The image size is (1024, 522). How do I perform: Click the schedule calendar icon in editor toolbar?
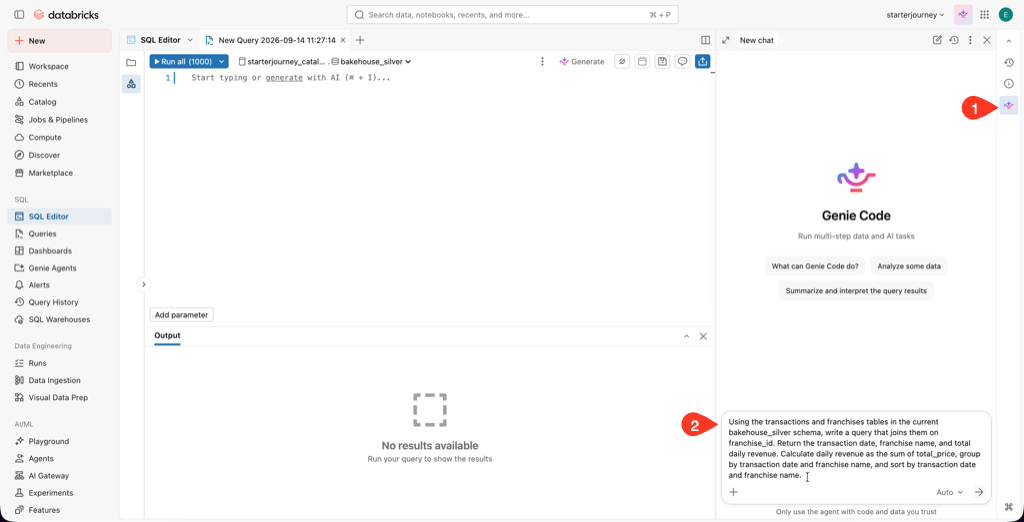click(642, 61)
